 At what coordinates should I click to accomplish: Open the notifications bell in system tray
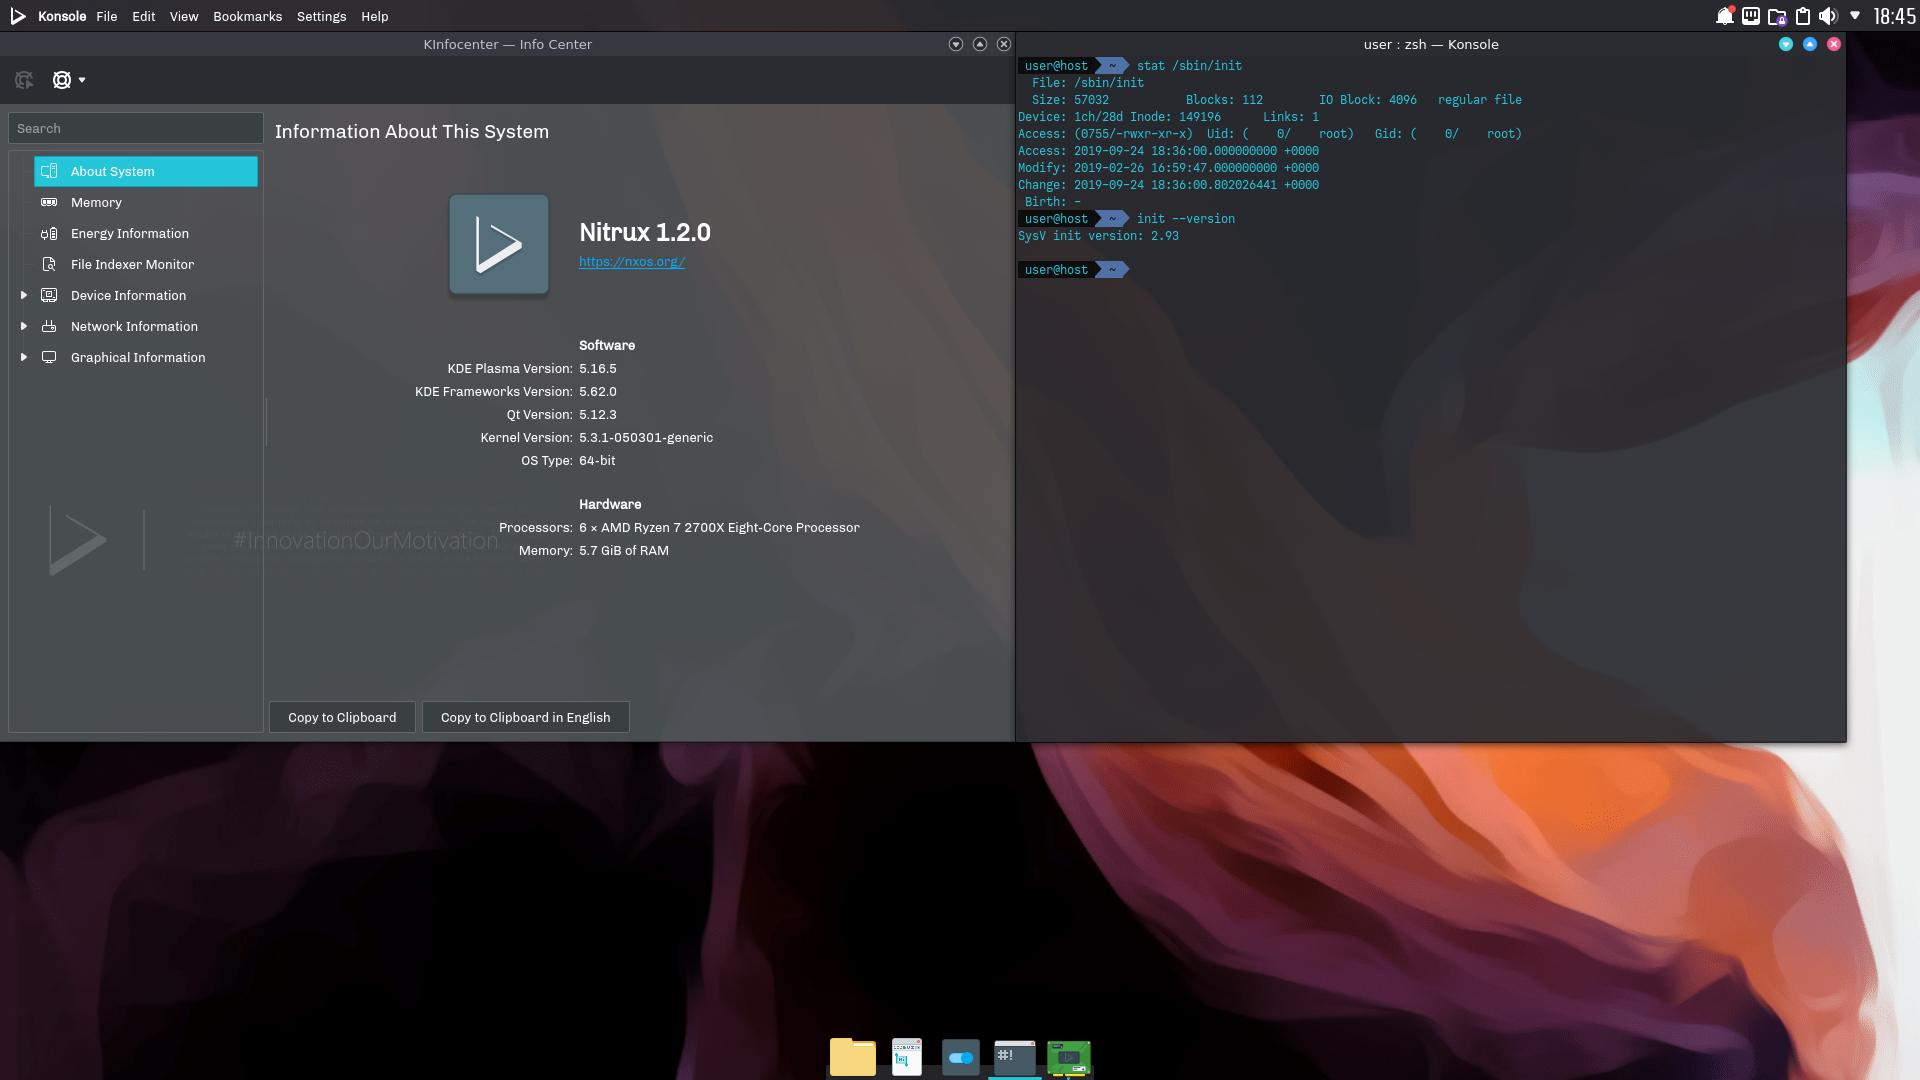coord(1724,16)
